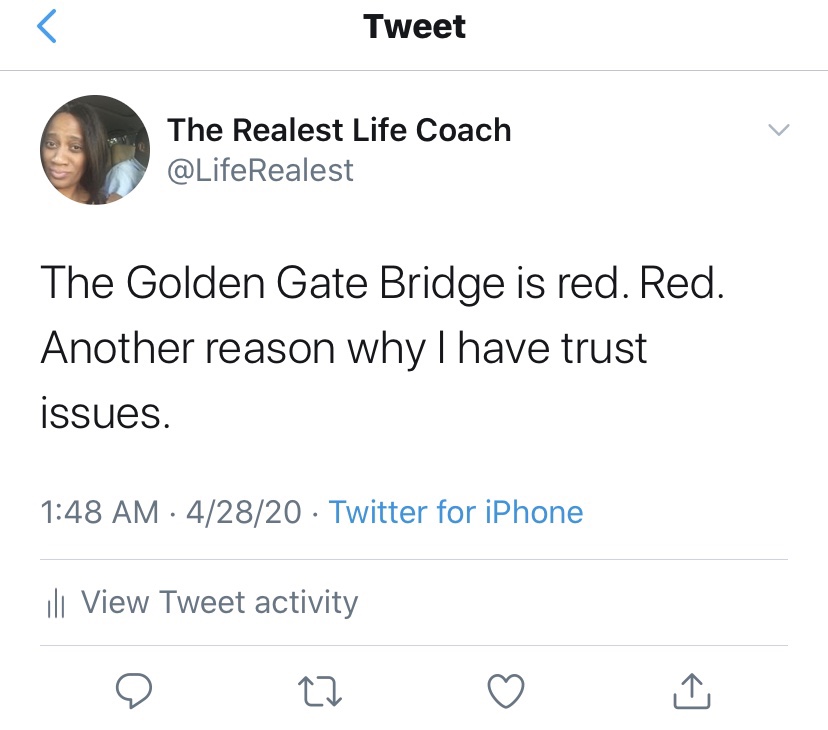
Task: Open View Tweet activity
Action: [218, 602]
